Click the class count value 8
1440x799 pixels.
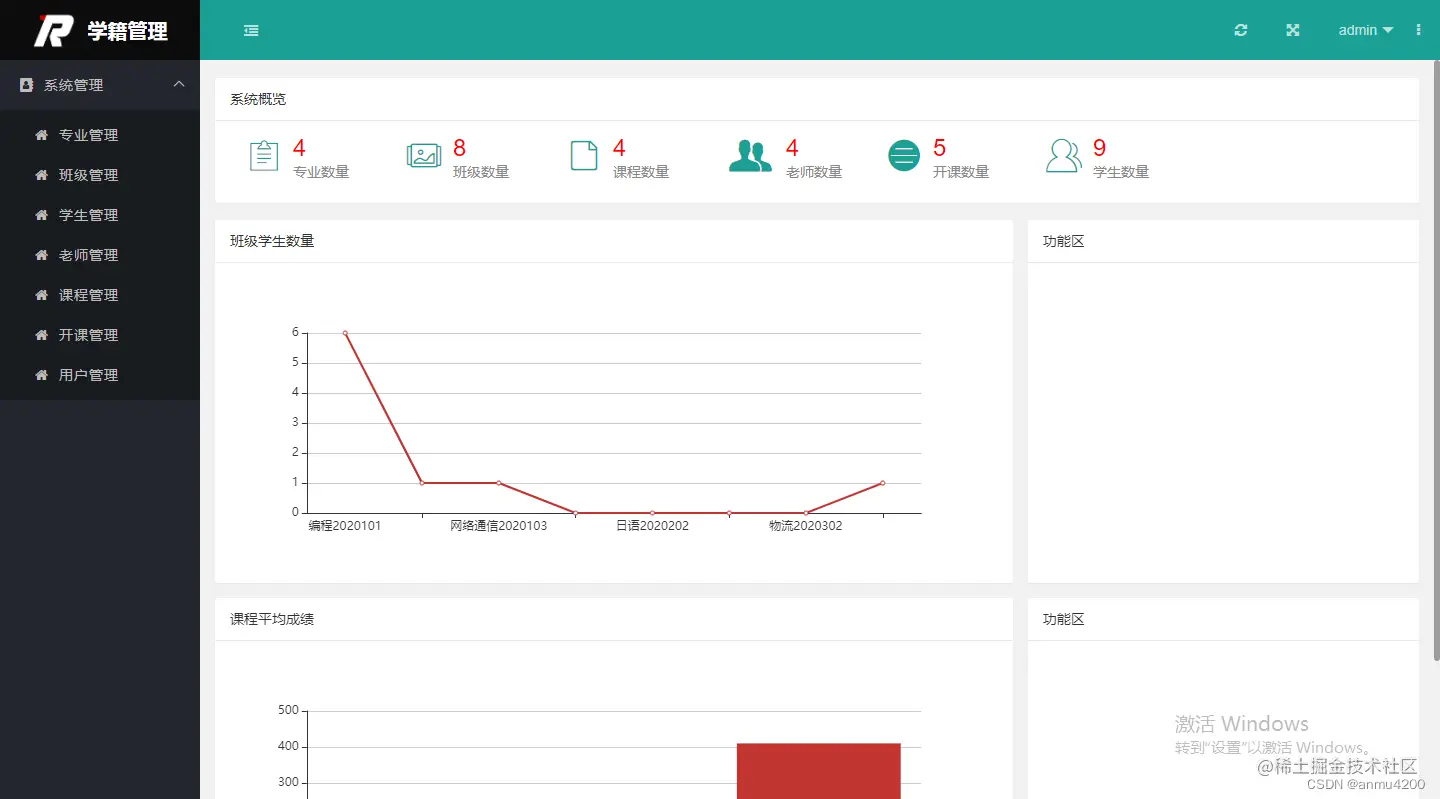tap(460, 148)
